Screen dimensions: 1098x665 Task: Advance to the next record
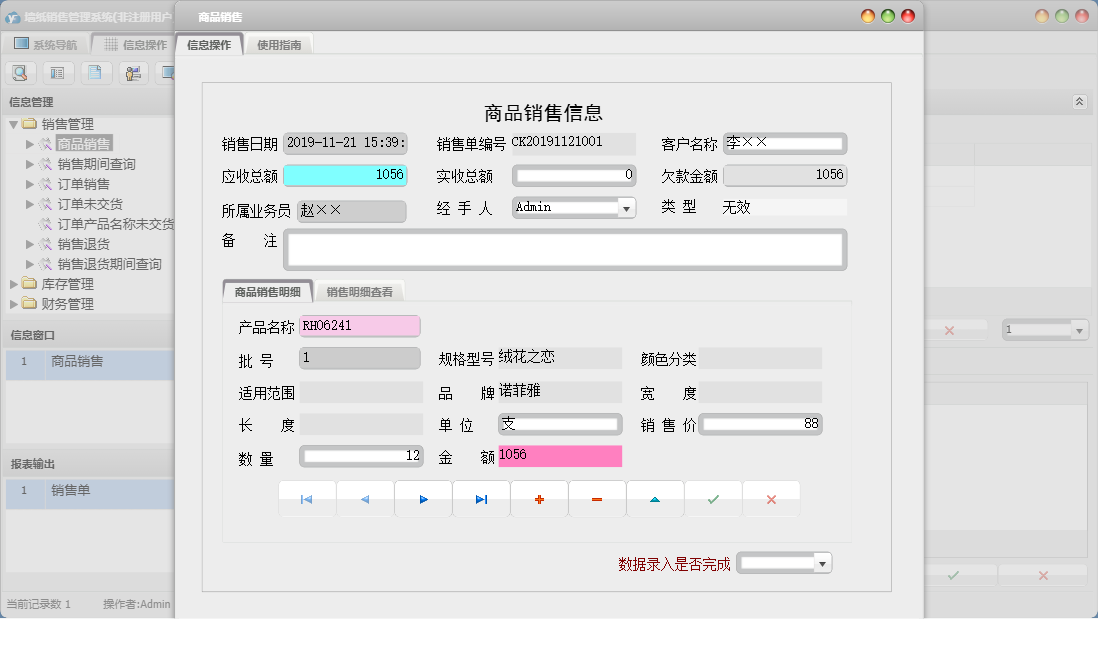(423, 498)
